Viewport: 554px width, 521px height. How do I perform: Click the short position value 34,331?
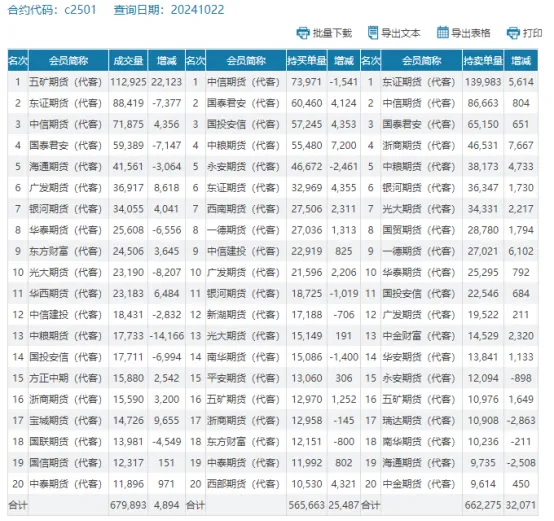pos(483,209)
